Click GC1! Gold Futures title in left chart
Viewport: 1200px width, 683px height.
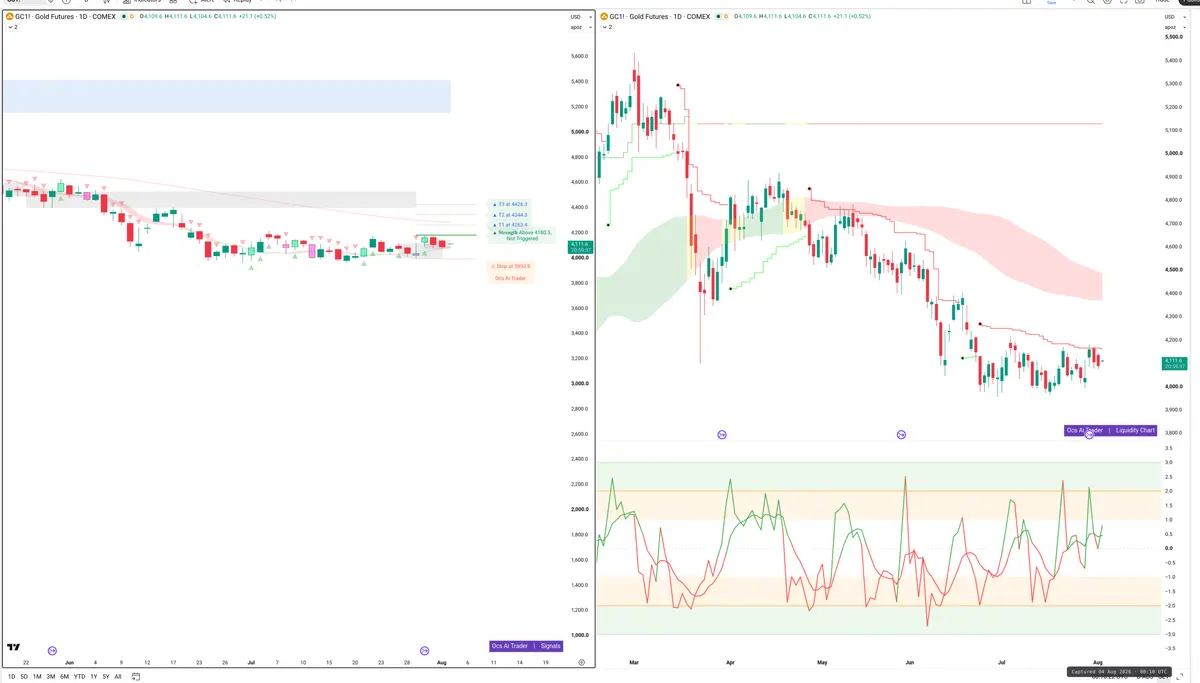(65, 17)
